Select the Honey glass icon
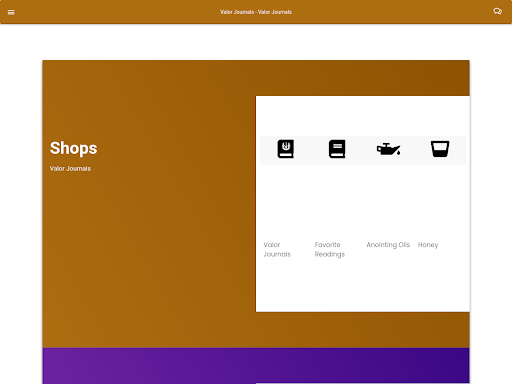Image resolution: width=512 pixels, height=384 pixels. pos(440,149)
